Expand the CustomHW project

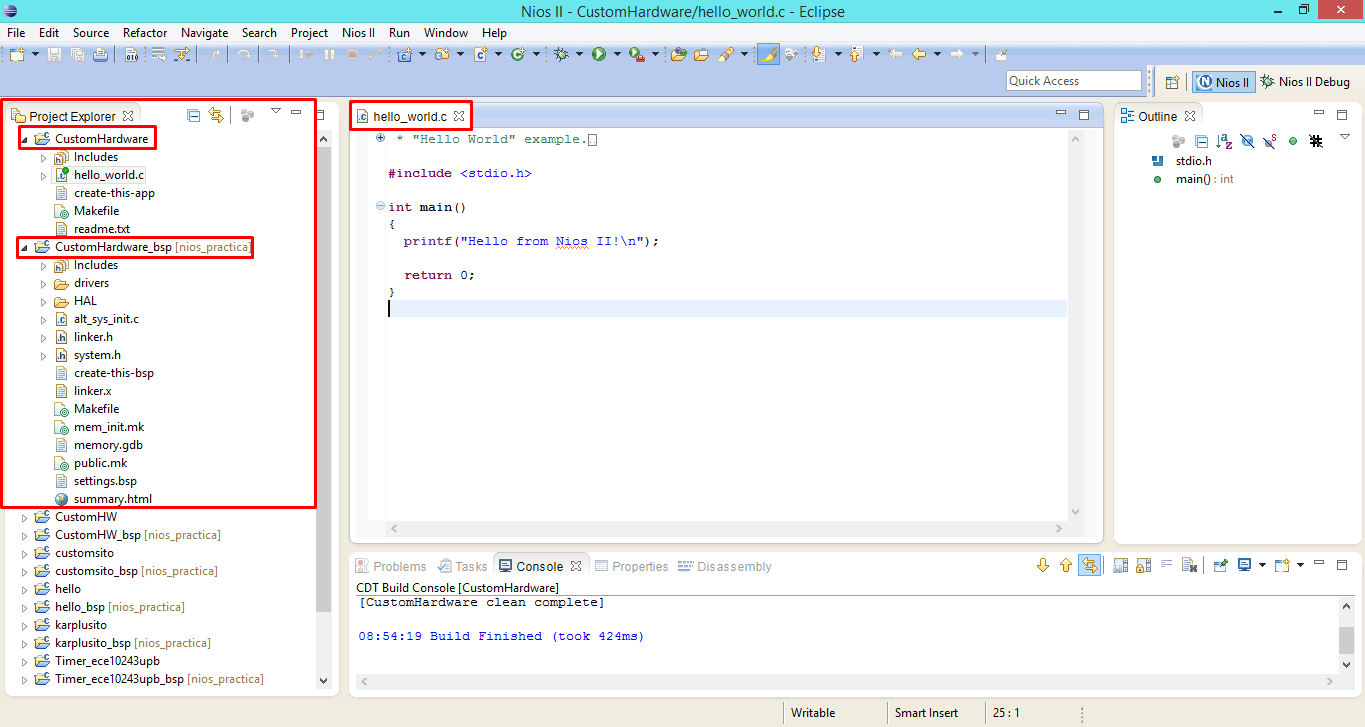[25, 517]
